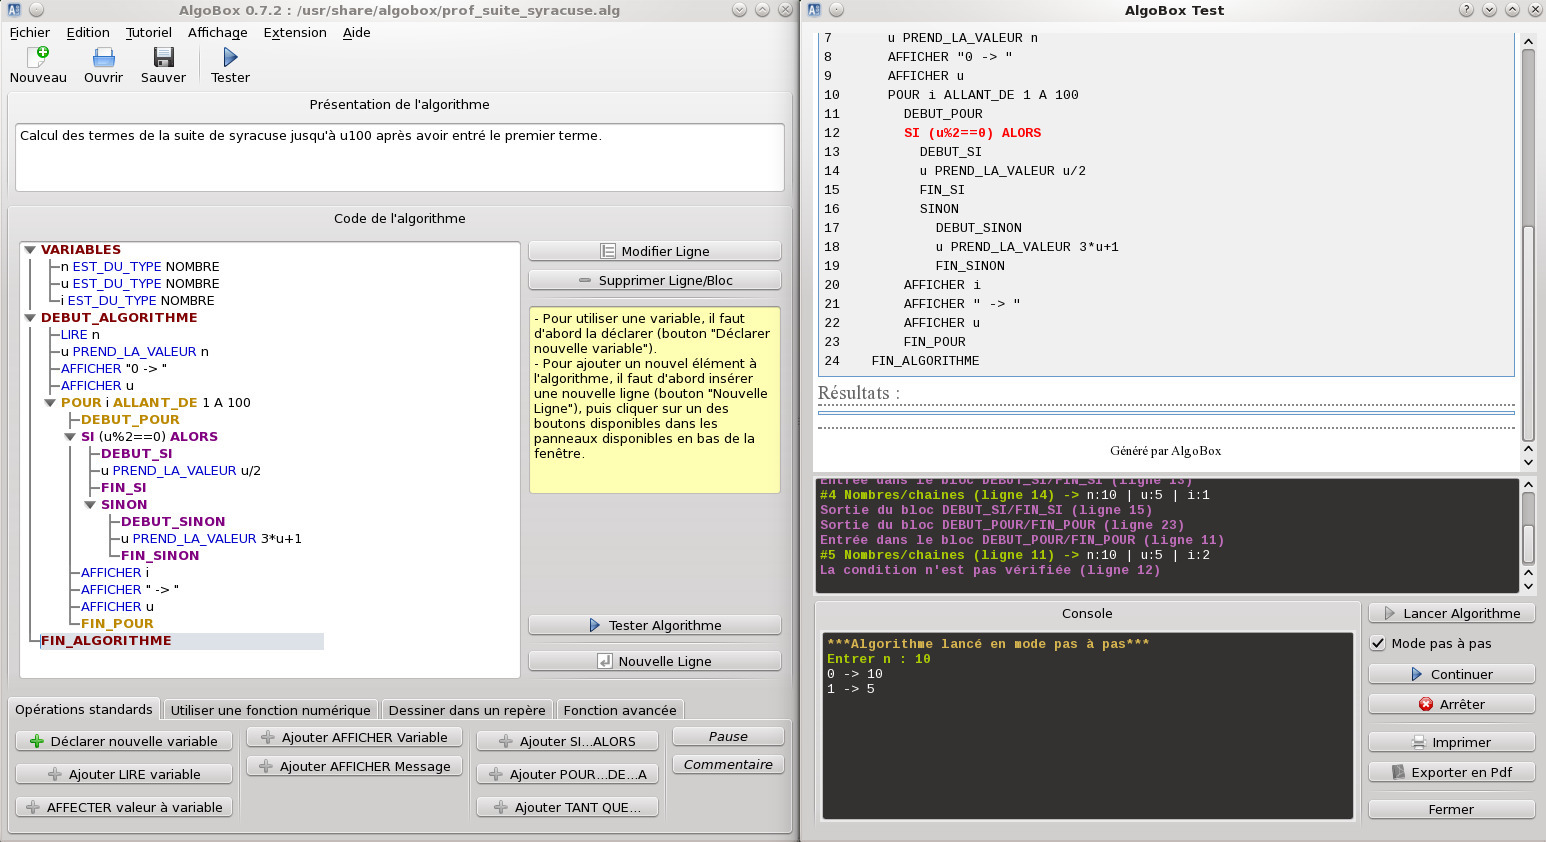Select the DEBUT_POUR tree line
This screenshot has width=1546, height=842.
point(130,420)
